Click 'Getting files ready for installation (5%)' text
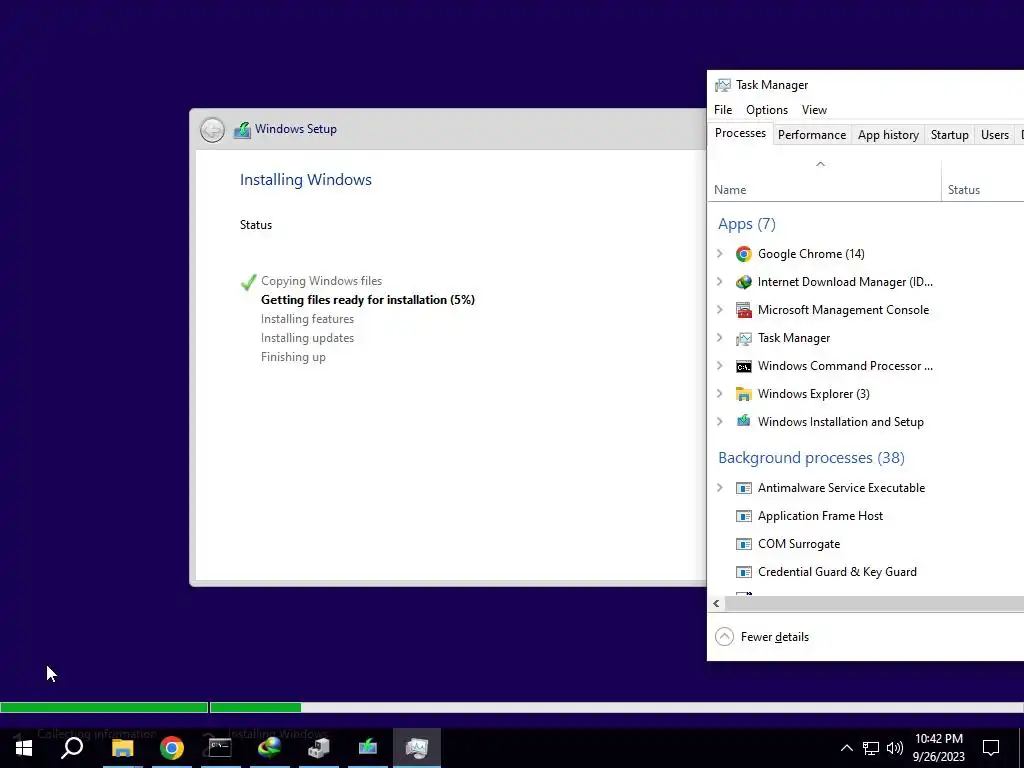1024x768 pixels. (x=368, y=300)
